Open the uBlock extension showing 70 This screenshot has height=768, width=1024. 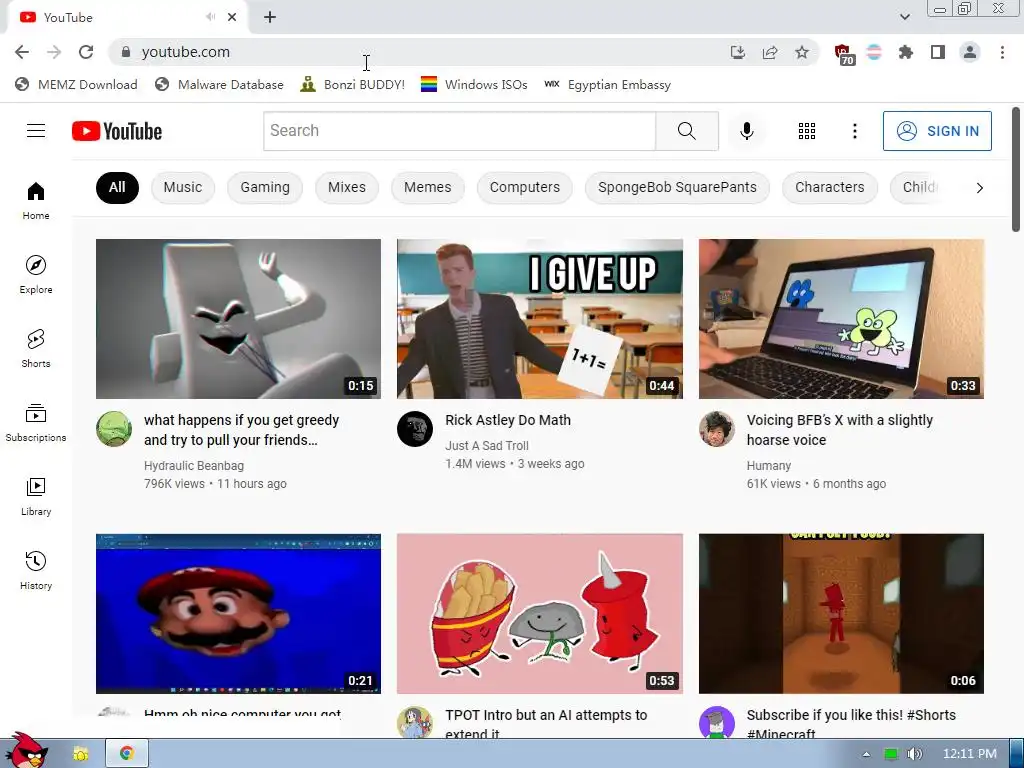pyautogui.click(x=844, y=54)
